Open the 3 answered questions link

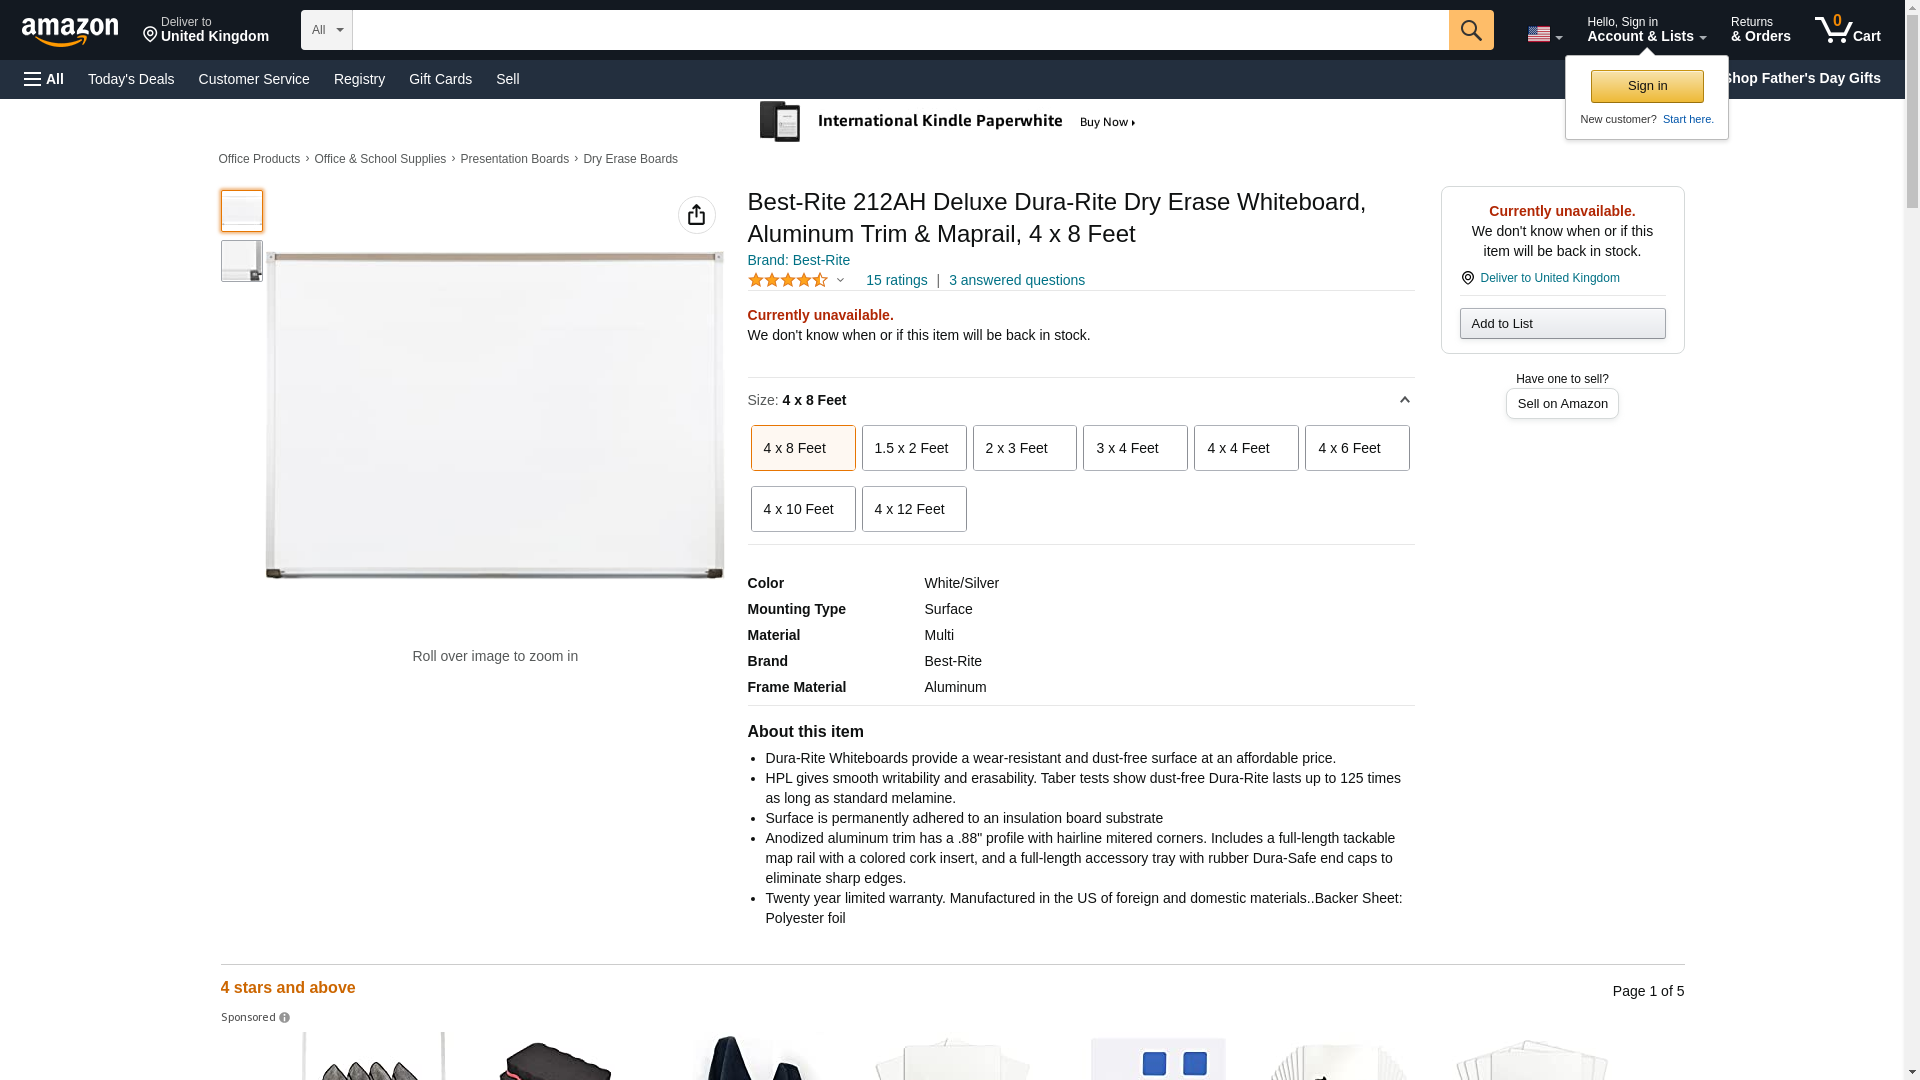coord(1016,280)
